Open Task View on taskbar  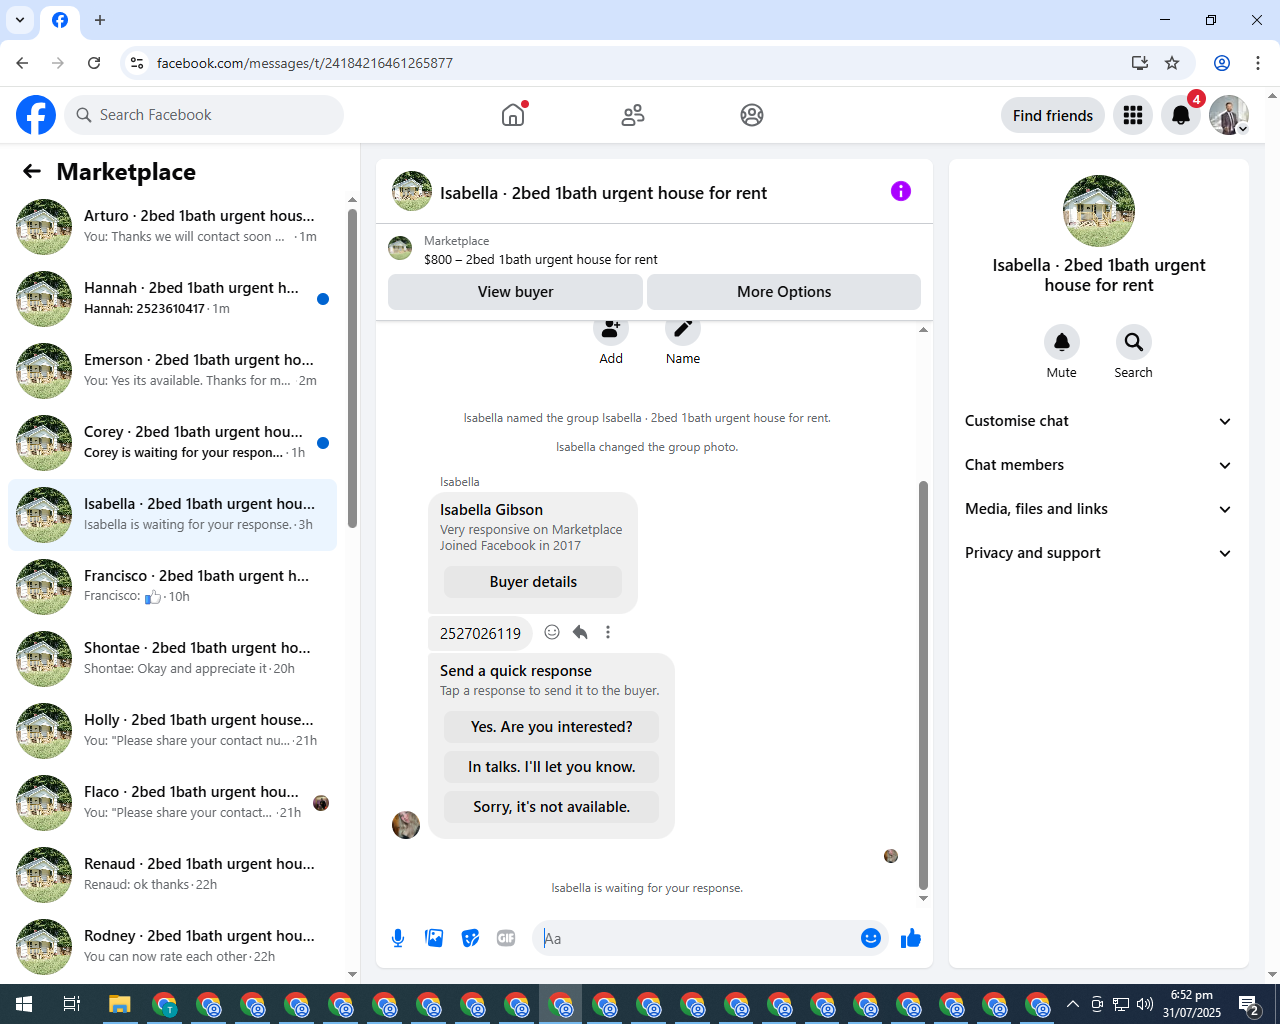72,1004
